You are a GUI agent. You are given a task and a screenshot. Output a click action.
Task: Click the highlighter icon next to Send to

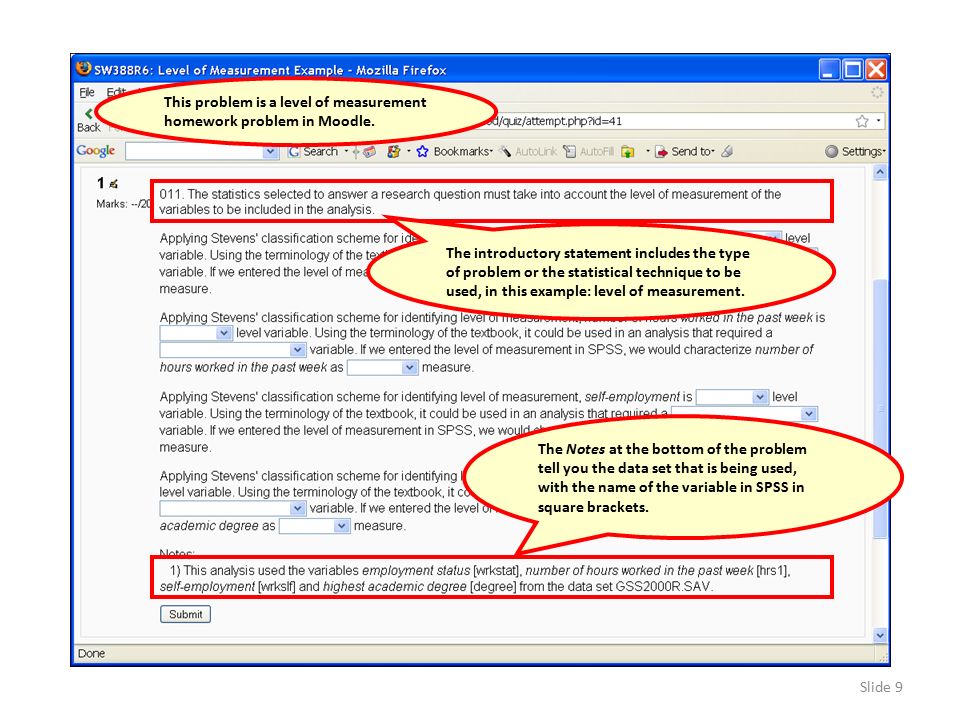pos(727,151)
